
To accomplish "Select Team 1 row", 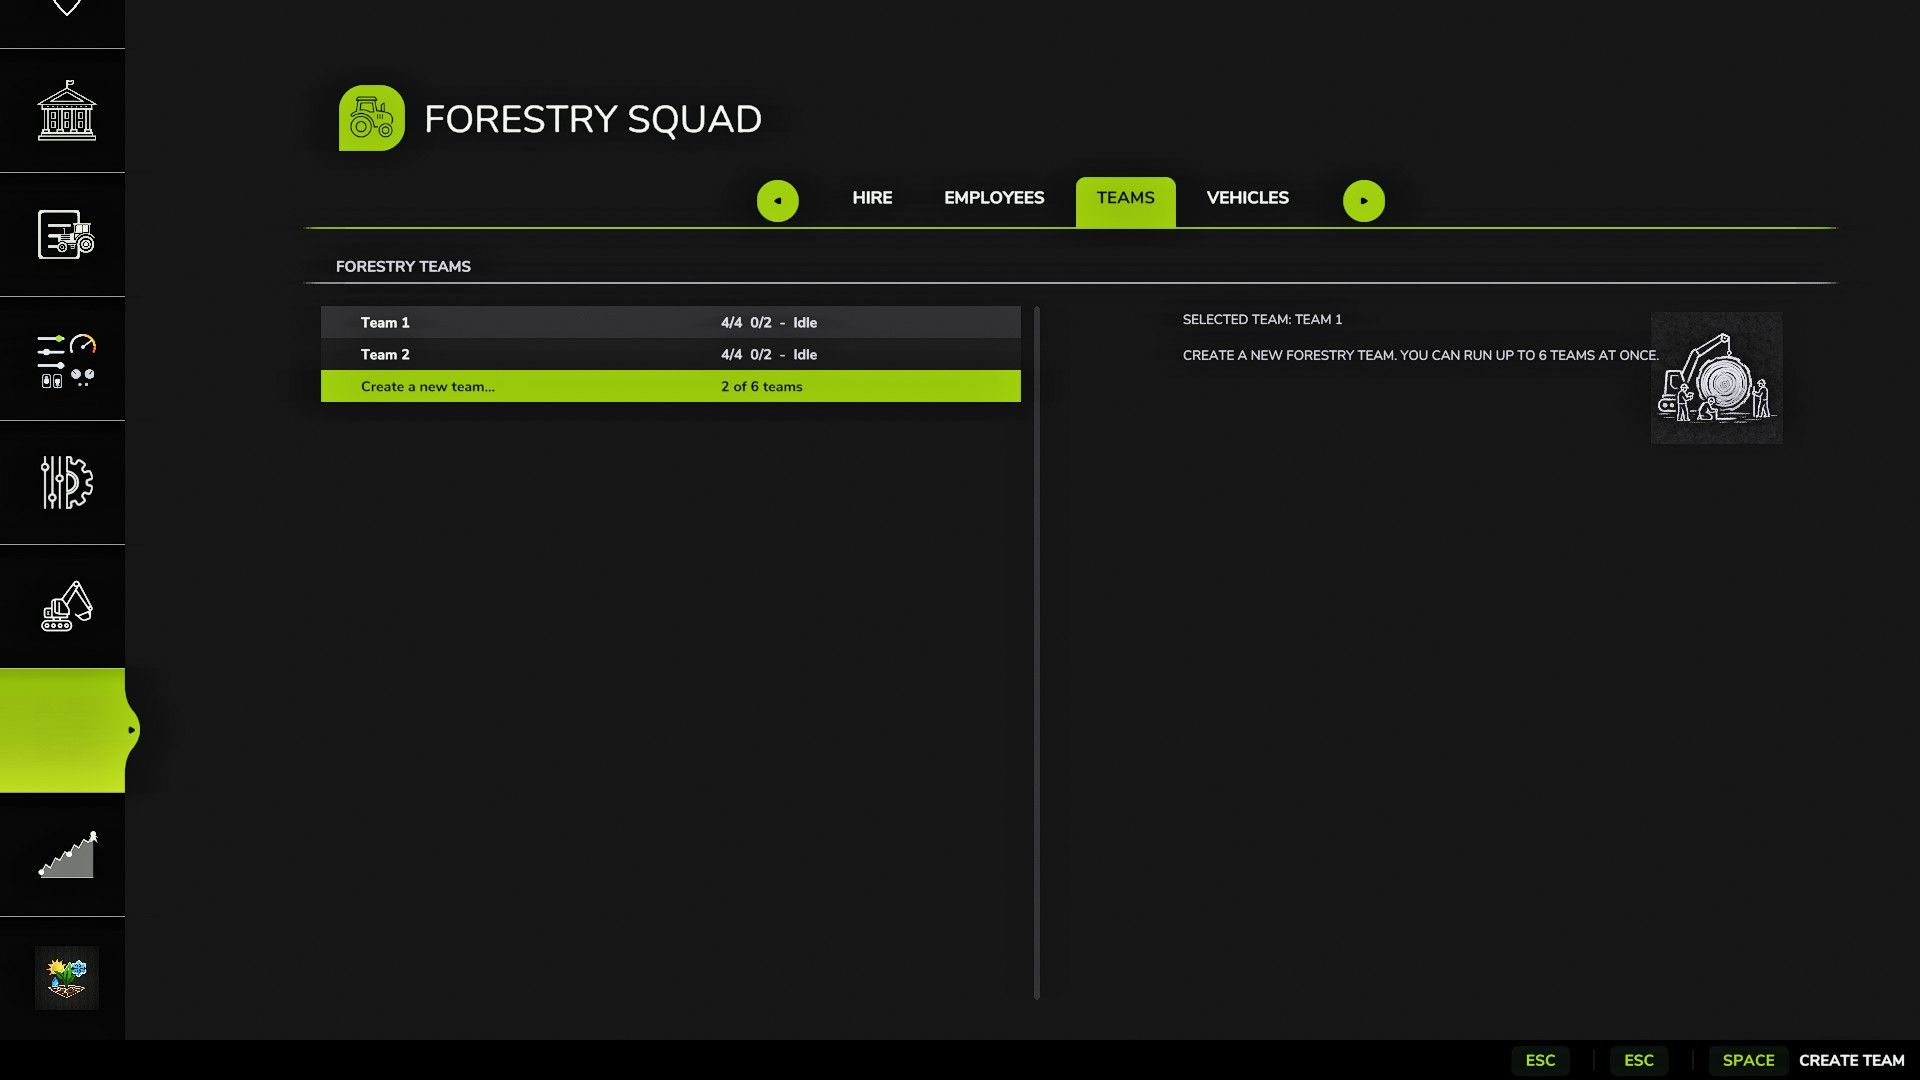I will tap(671, 322).
